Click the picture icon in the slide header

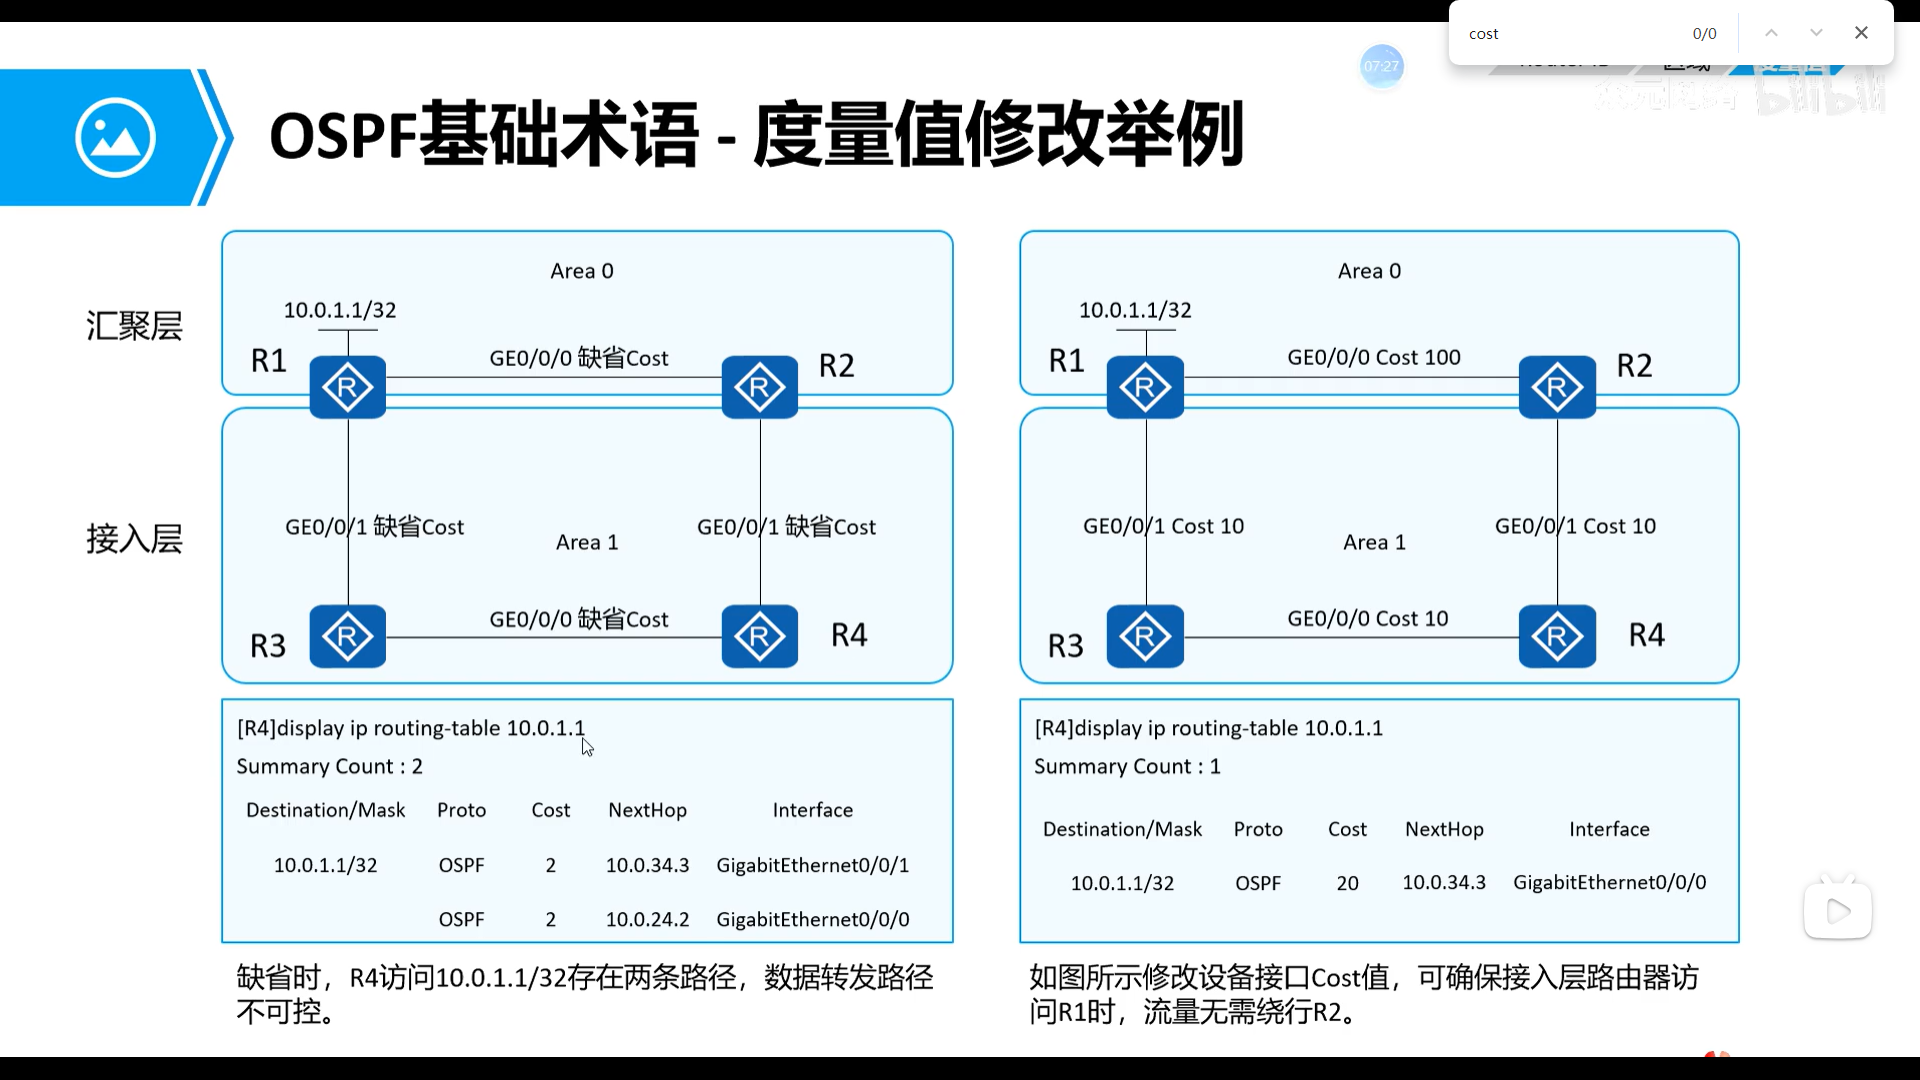click(115, 137)
